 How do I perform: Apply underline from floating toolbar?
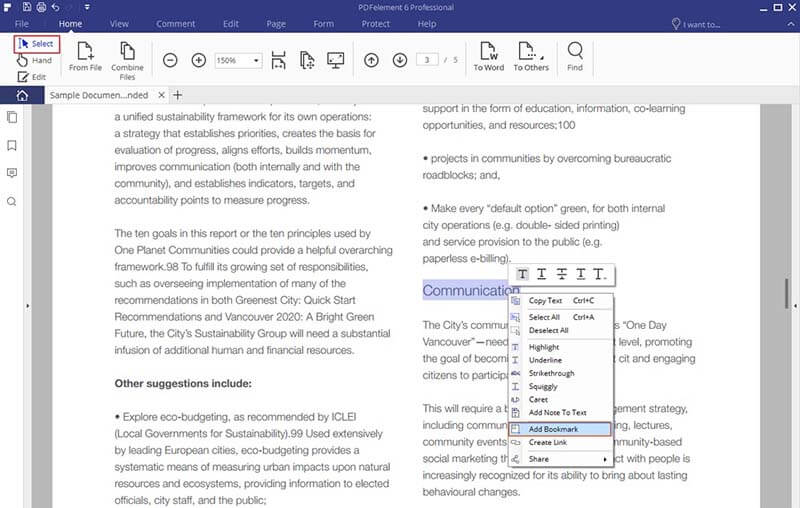542,274
